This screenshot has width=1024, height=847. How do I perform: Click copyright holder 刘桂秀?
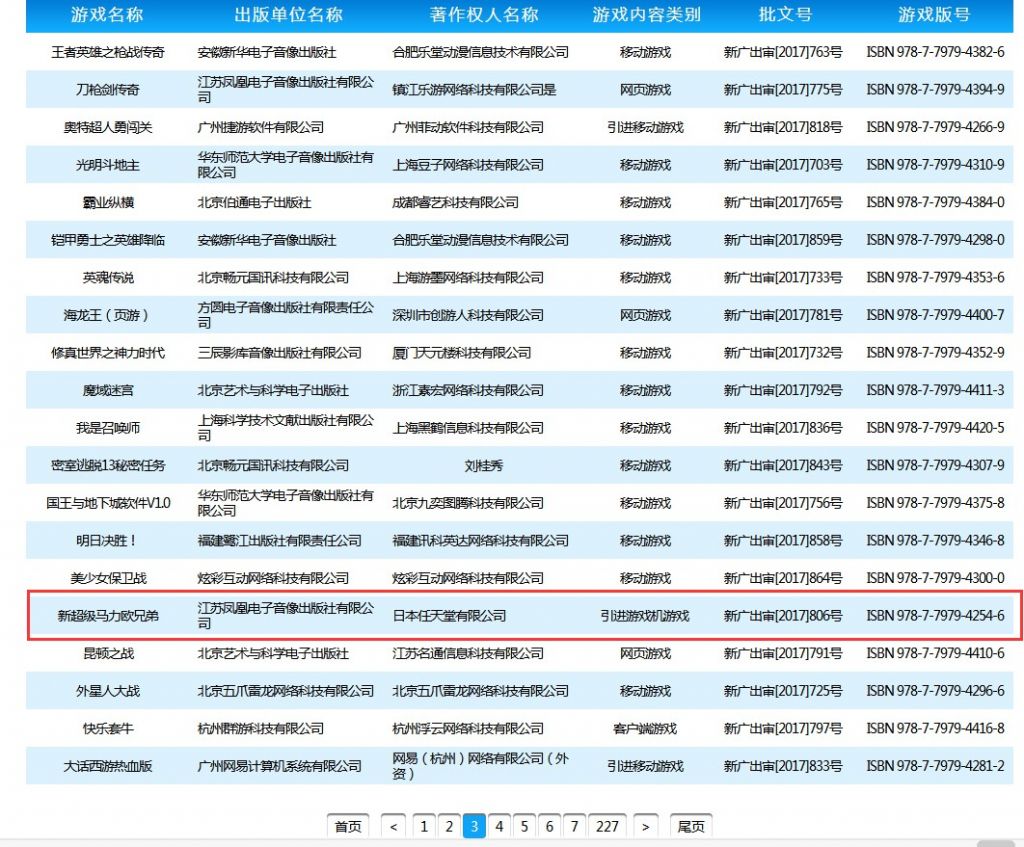pos(484,466)
